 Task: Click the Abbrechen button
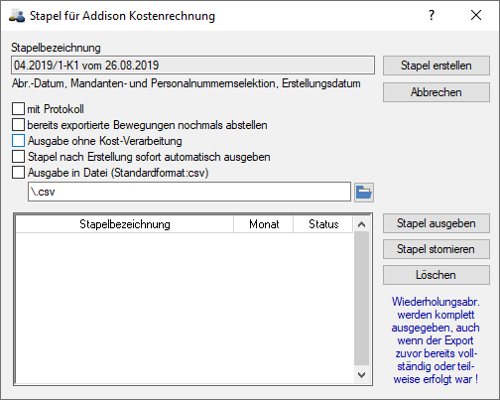tap(436, 92)
